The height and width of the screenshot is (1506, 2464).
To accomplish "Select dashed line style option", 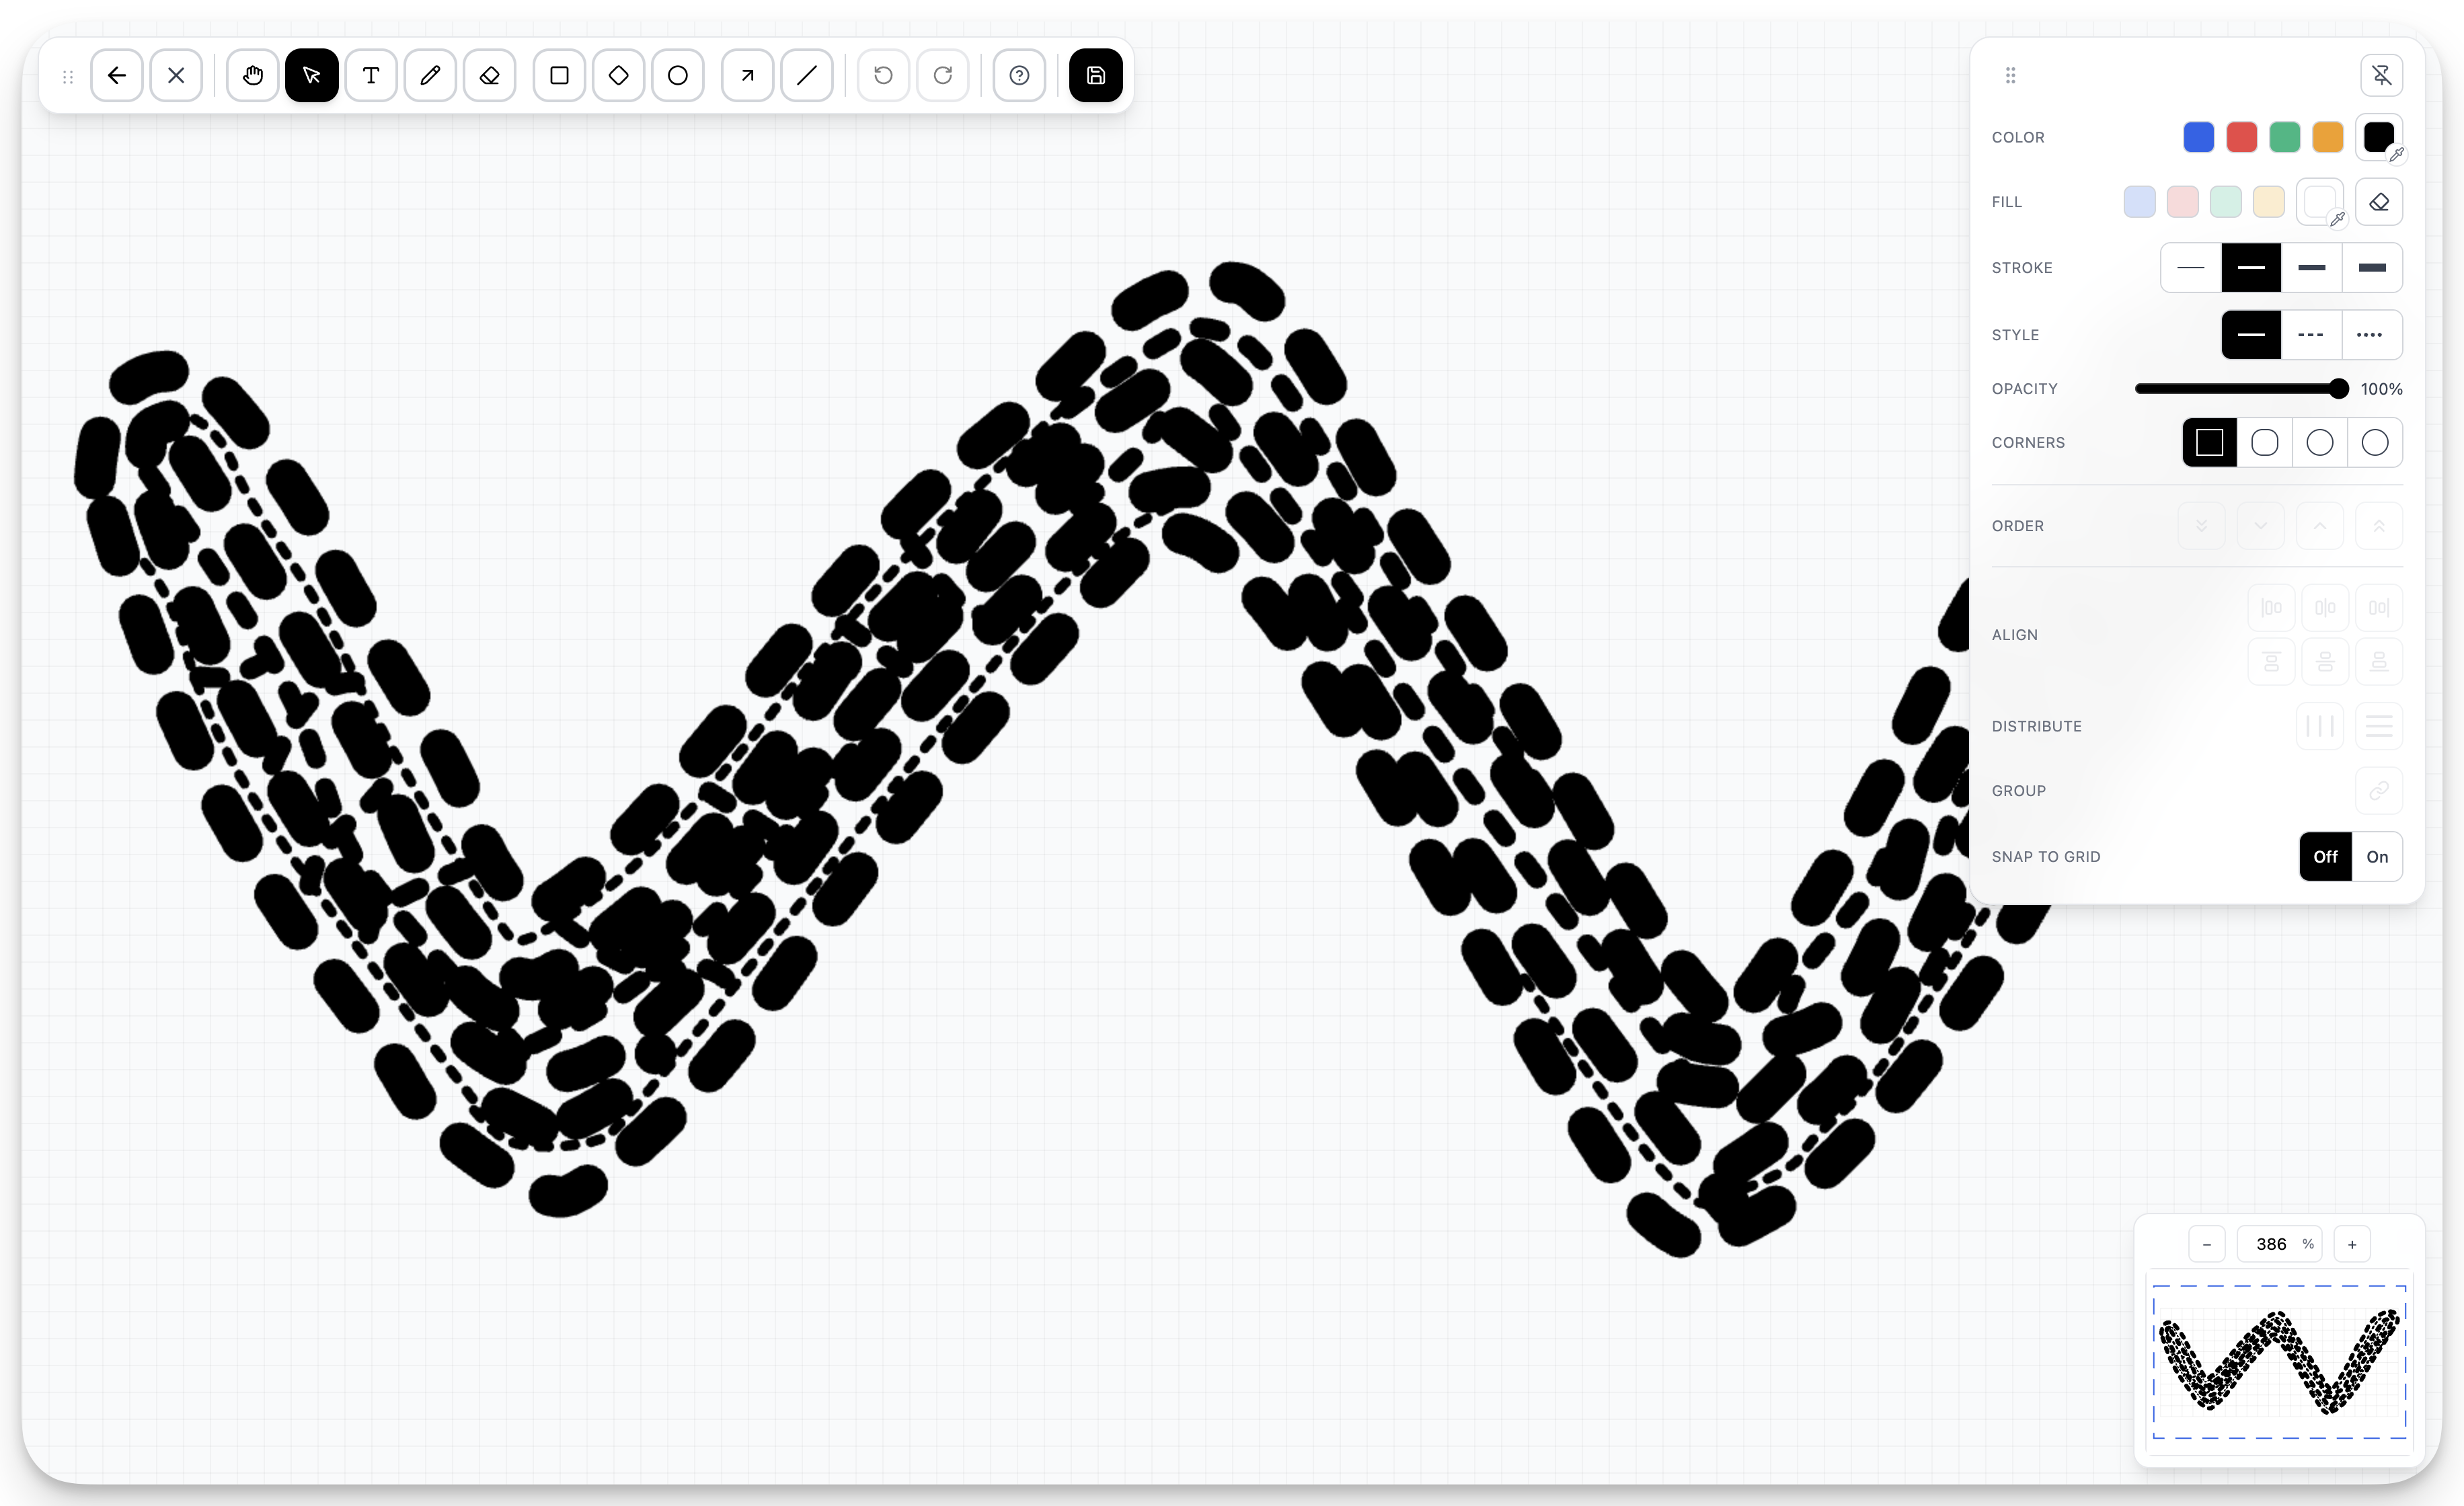I will (x=2310, y=335).
